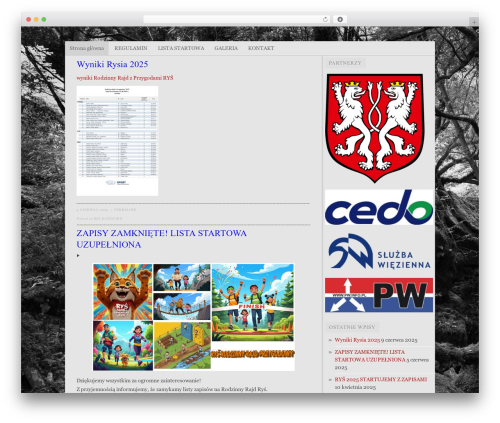Click the Służba Więzienna partner logo
The width and height of the screenshot is (500, 423).
[x=379, y=251]
